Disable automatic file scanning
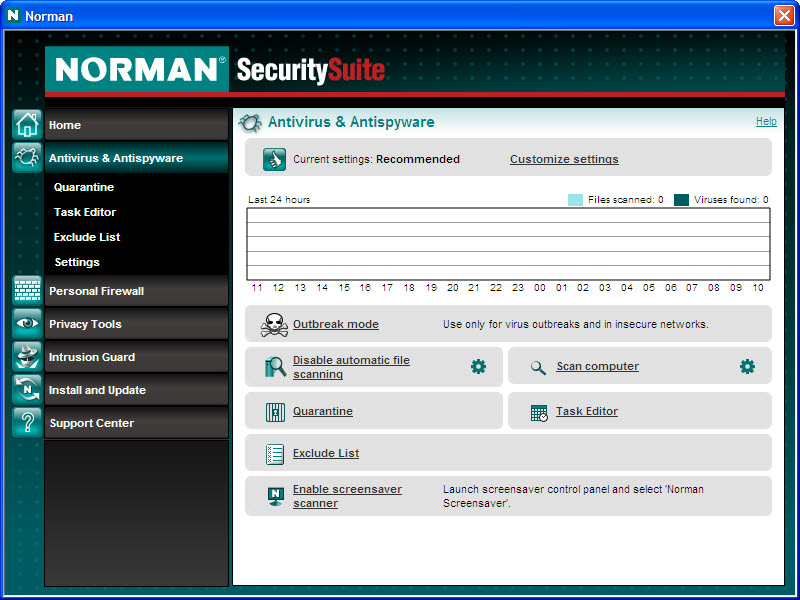 [x=351, y=367]
